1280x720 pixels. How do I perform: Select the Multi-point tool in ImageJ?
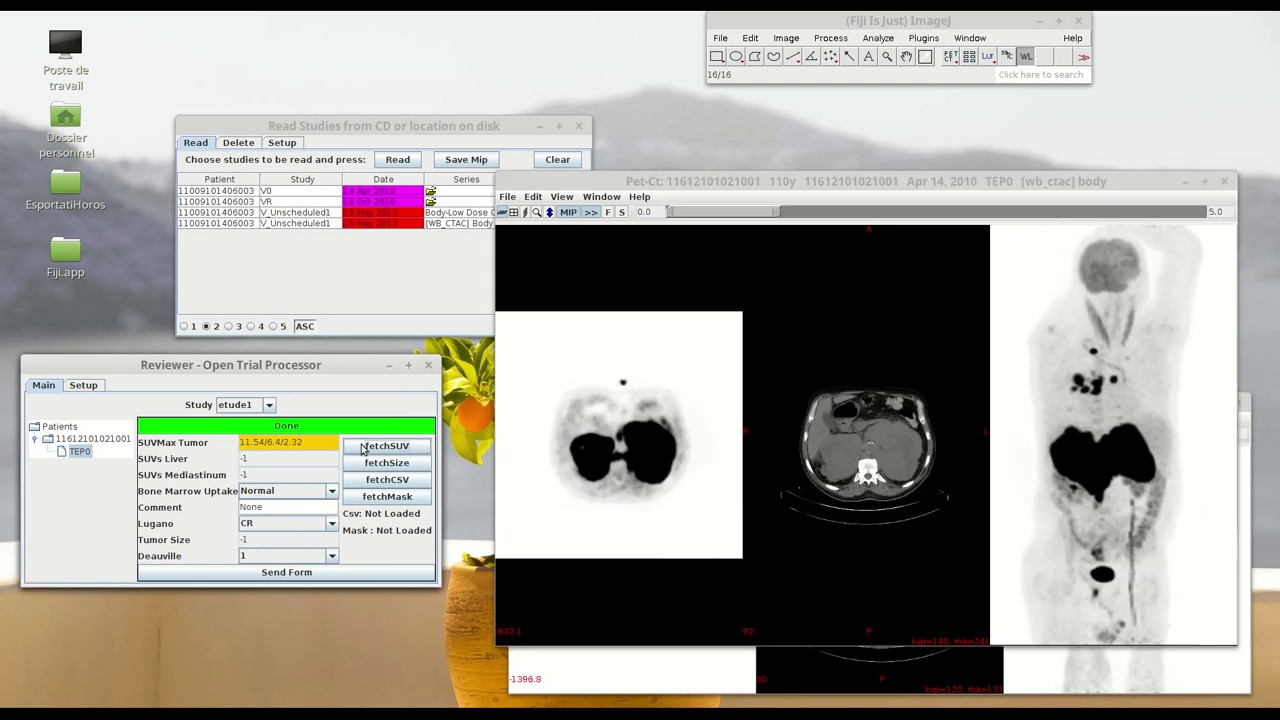point(830,56)
